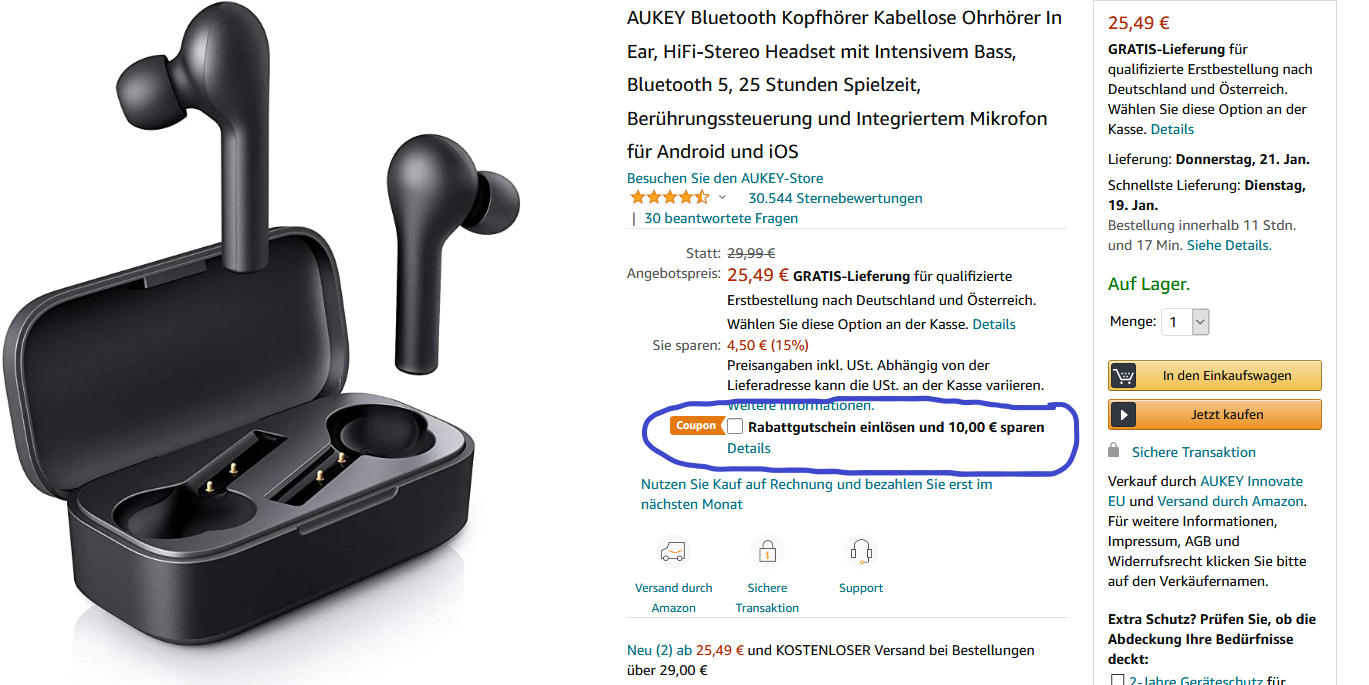Image resolution: width=1369 pixels, height=685 pixels.
Task: Click the orange Coupon badge
Action: pos(696,426)
